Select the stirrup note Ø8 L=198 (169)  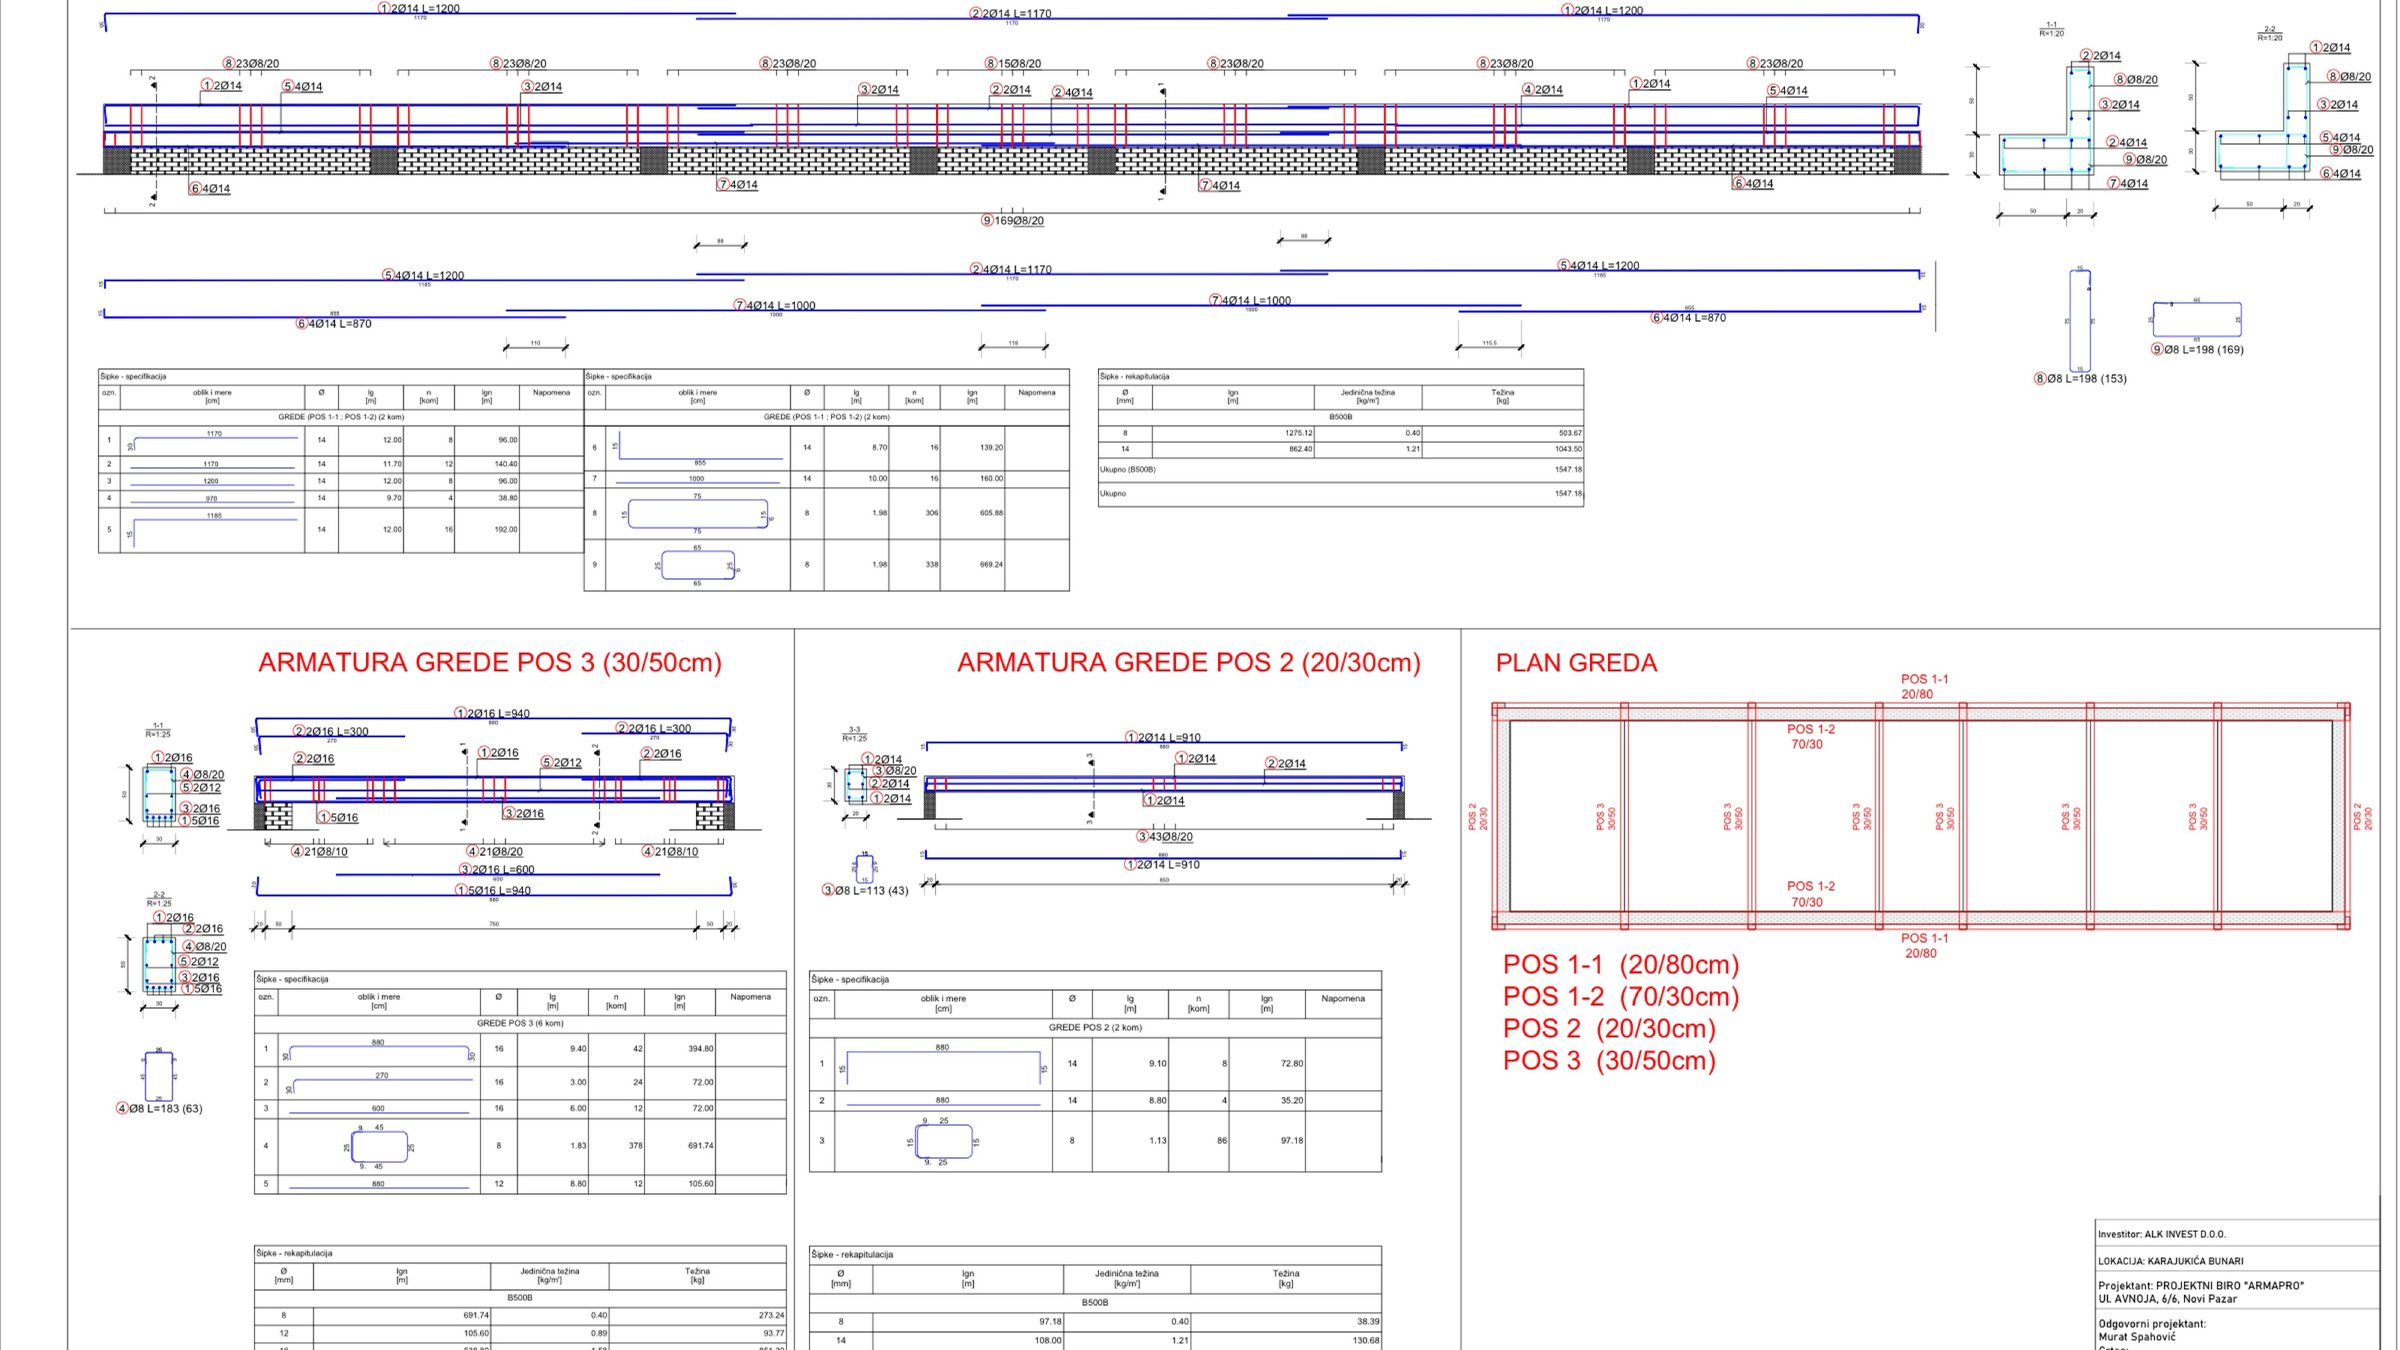pyautogui.click(x=2198, y=350)
